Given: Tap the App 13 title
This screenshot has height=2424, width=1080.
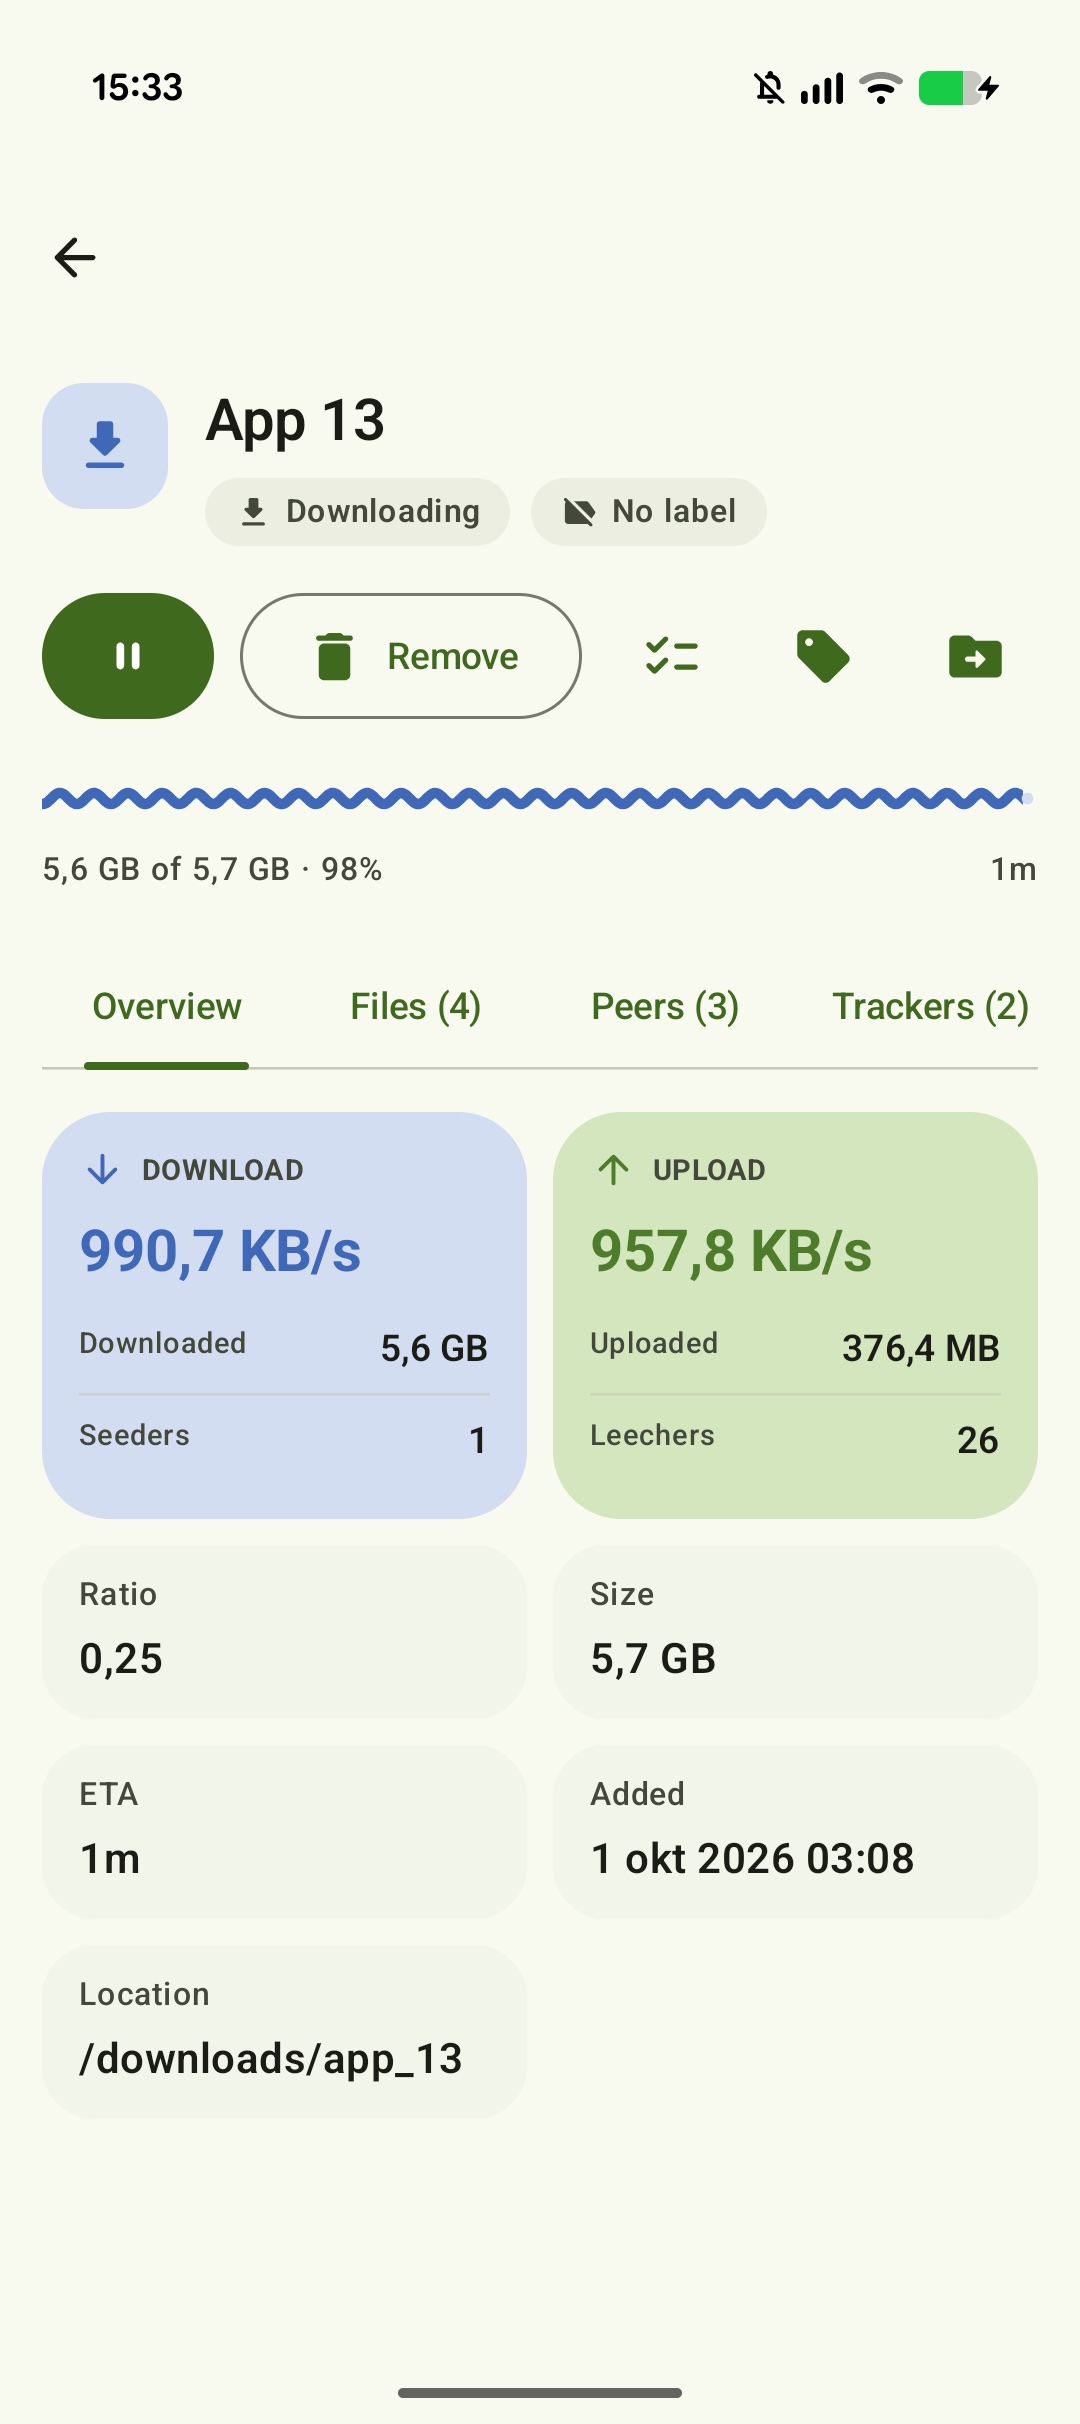Looking at the screenshot, I should pyautogui.click(x=295, y=421).
